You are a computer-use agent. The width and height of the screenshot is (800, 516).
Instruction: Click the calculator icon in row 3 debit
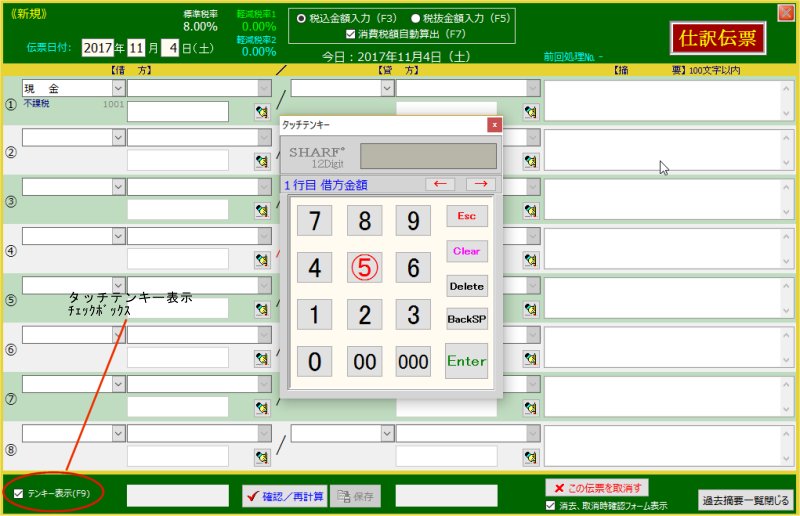pos(262,210)
